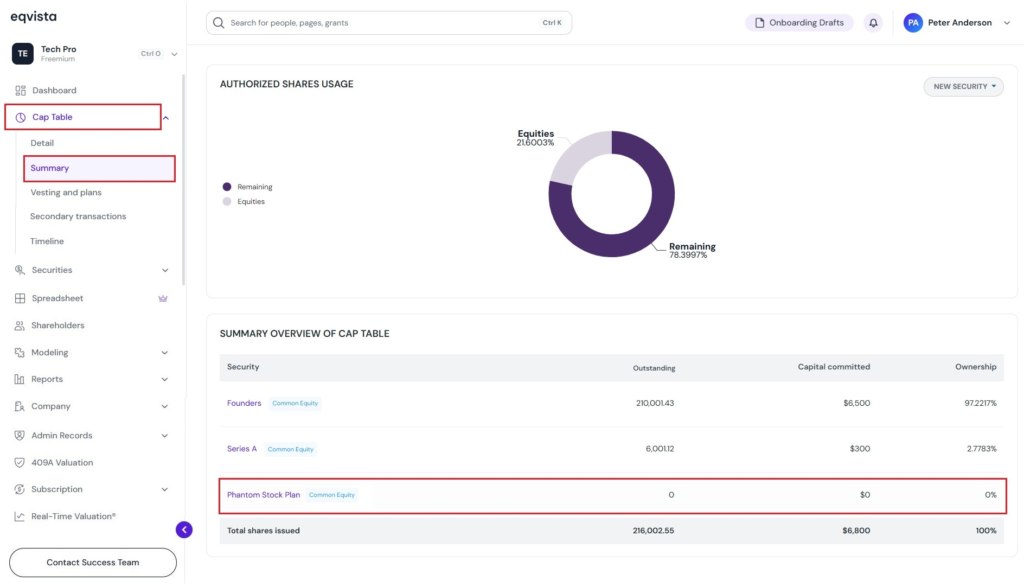Click the Modeling sidebar icon
The height and width of the screenshot is (587, 1024).
point(20,353)
